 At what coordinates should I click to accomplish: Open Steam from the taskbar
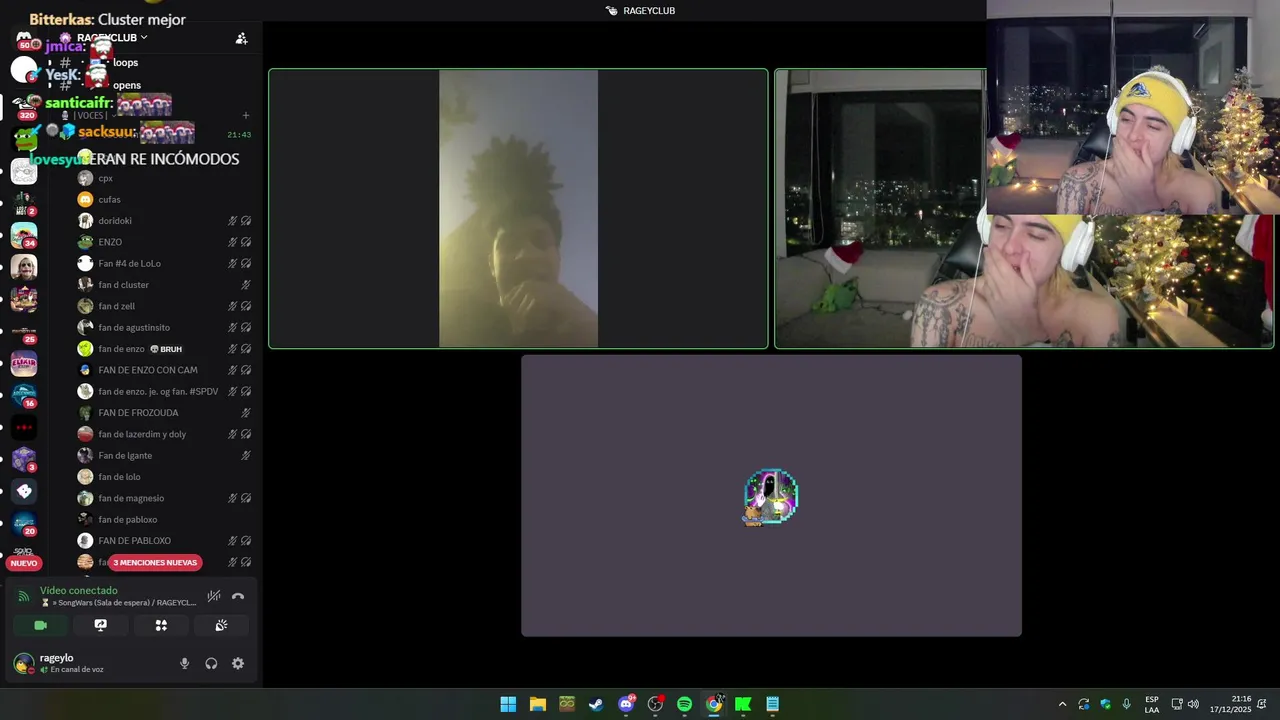coord(596,704)
